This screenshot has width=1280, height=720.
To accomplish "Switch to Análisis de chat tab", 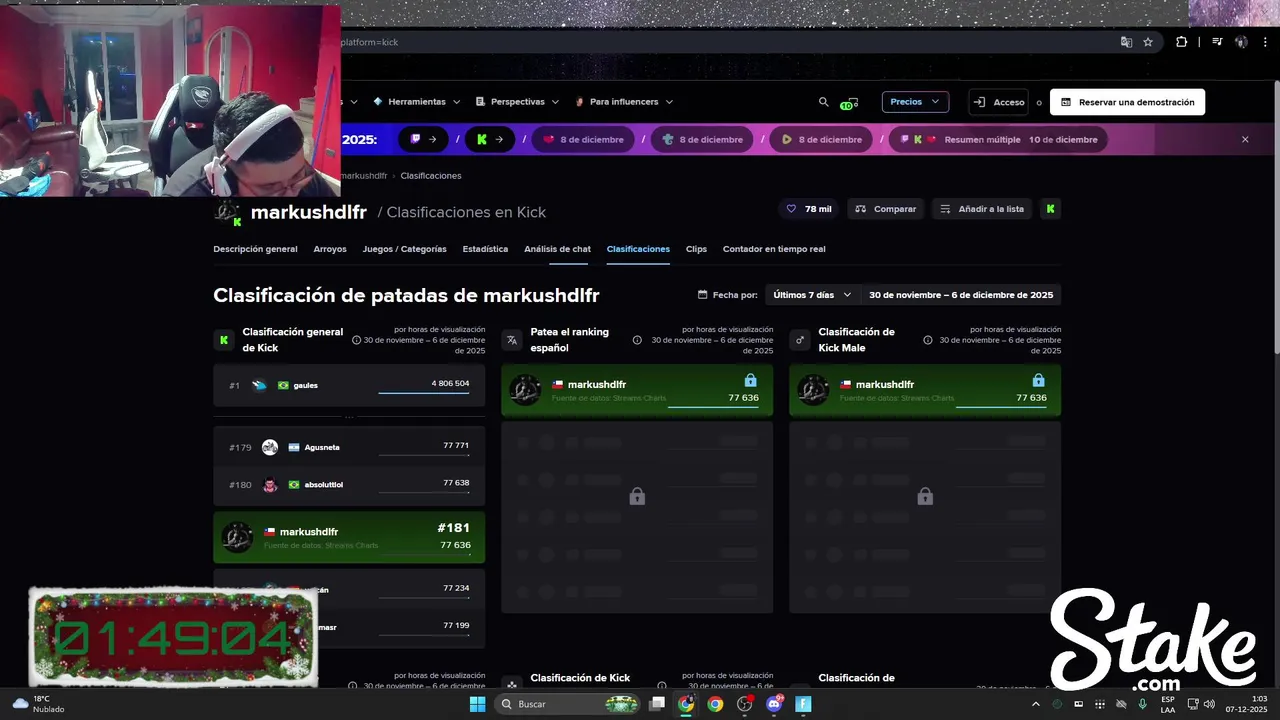I will point(557,249).
